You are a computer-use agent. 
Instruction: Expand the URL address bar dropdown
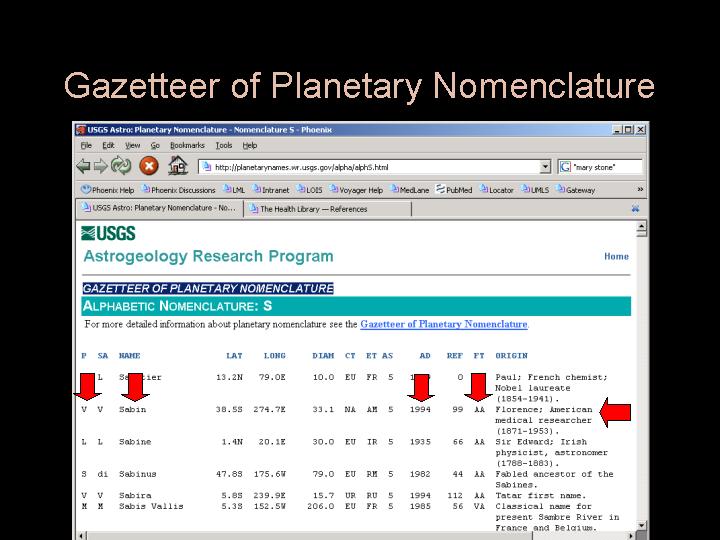pos(545,167)
